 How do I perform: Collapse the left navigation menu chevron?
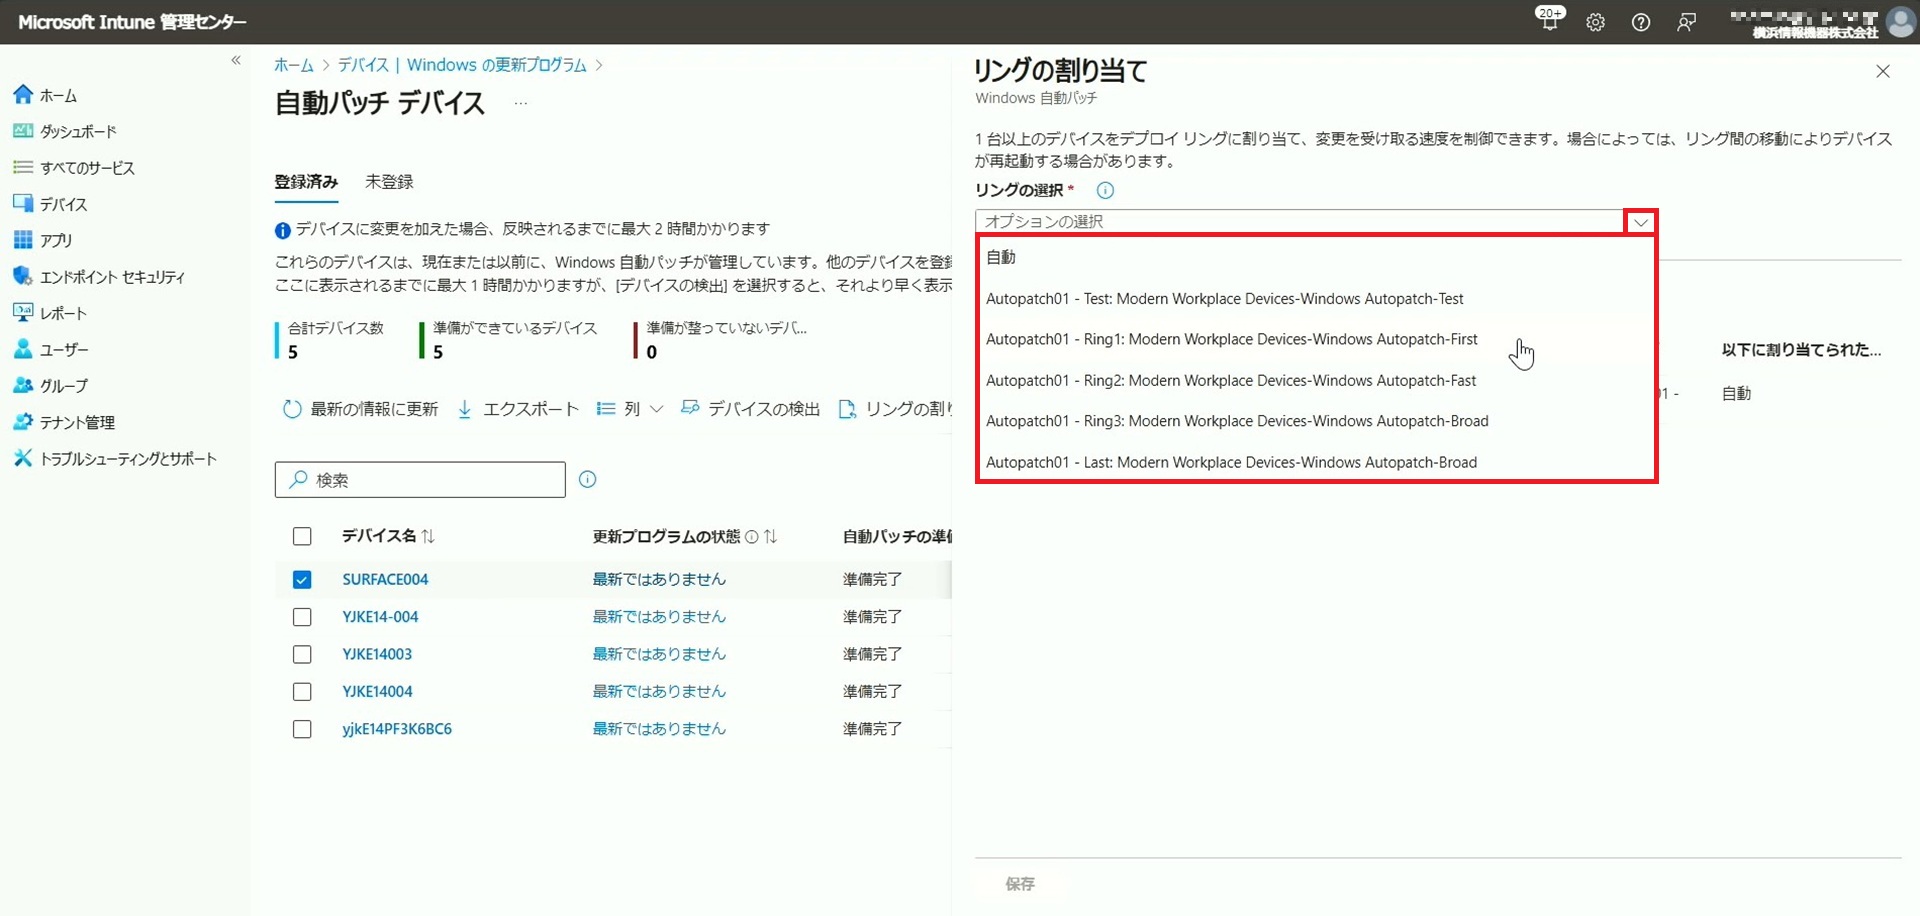point(236,60)
